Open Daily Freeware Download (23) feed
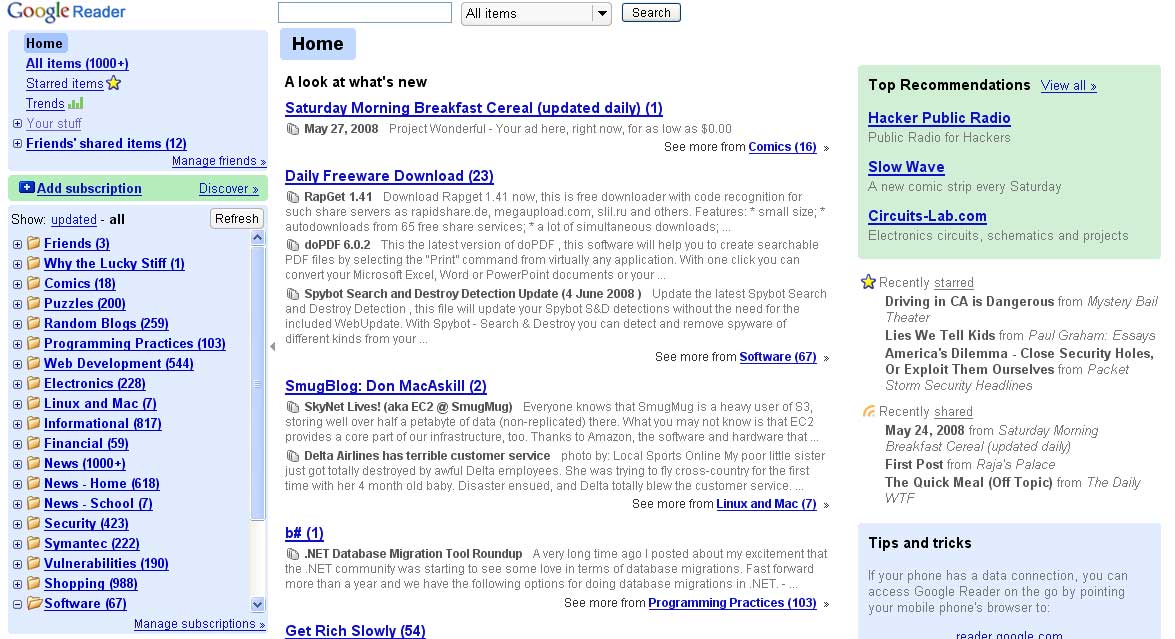The image size is (1175, 639). pos(389,176)
